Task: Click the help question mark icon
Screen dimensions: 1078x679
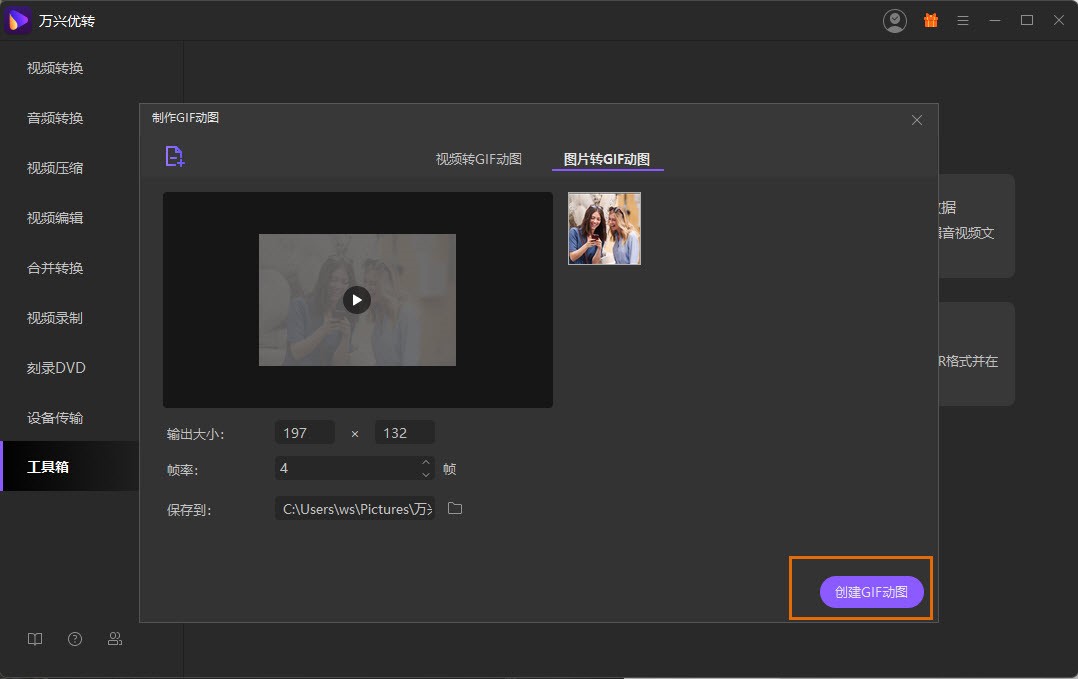Action: (x=75, y=639)
